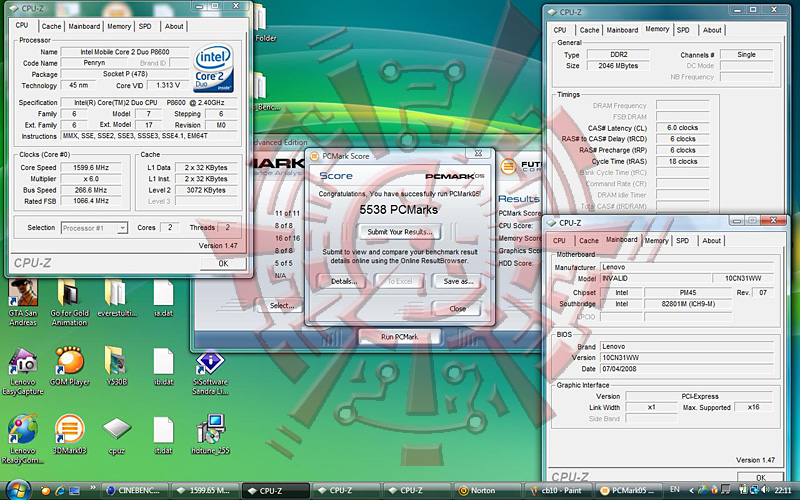
Task: Launch Lenovo EasyCapture from the desktop
Action: pos(23,371)
